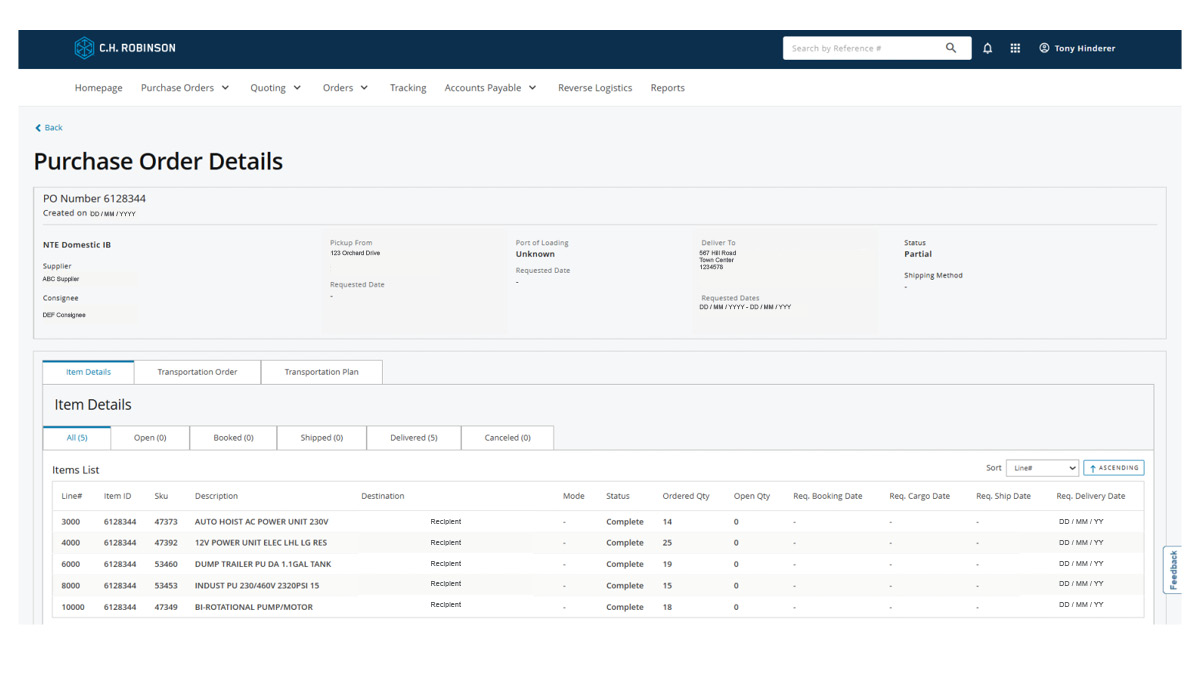Click the ascending sort arrow icon

tap(1092, 467)
